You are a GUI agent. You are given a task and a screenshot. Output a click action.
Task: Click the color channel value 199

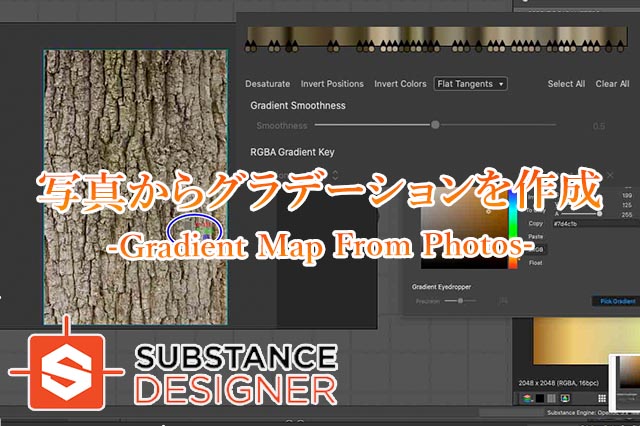(x=627, y=196)
